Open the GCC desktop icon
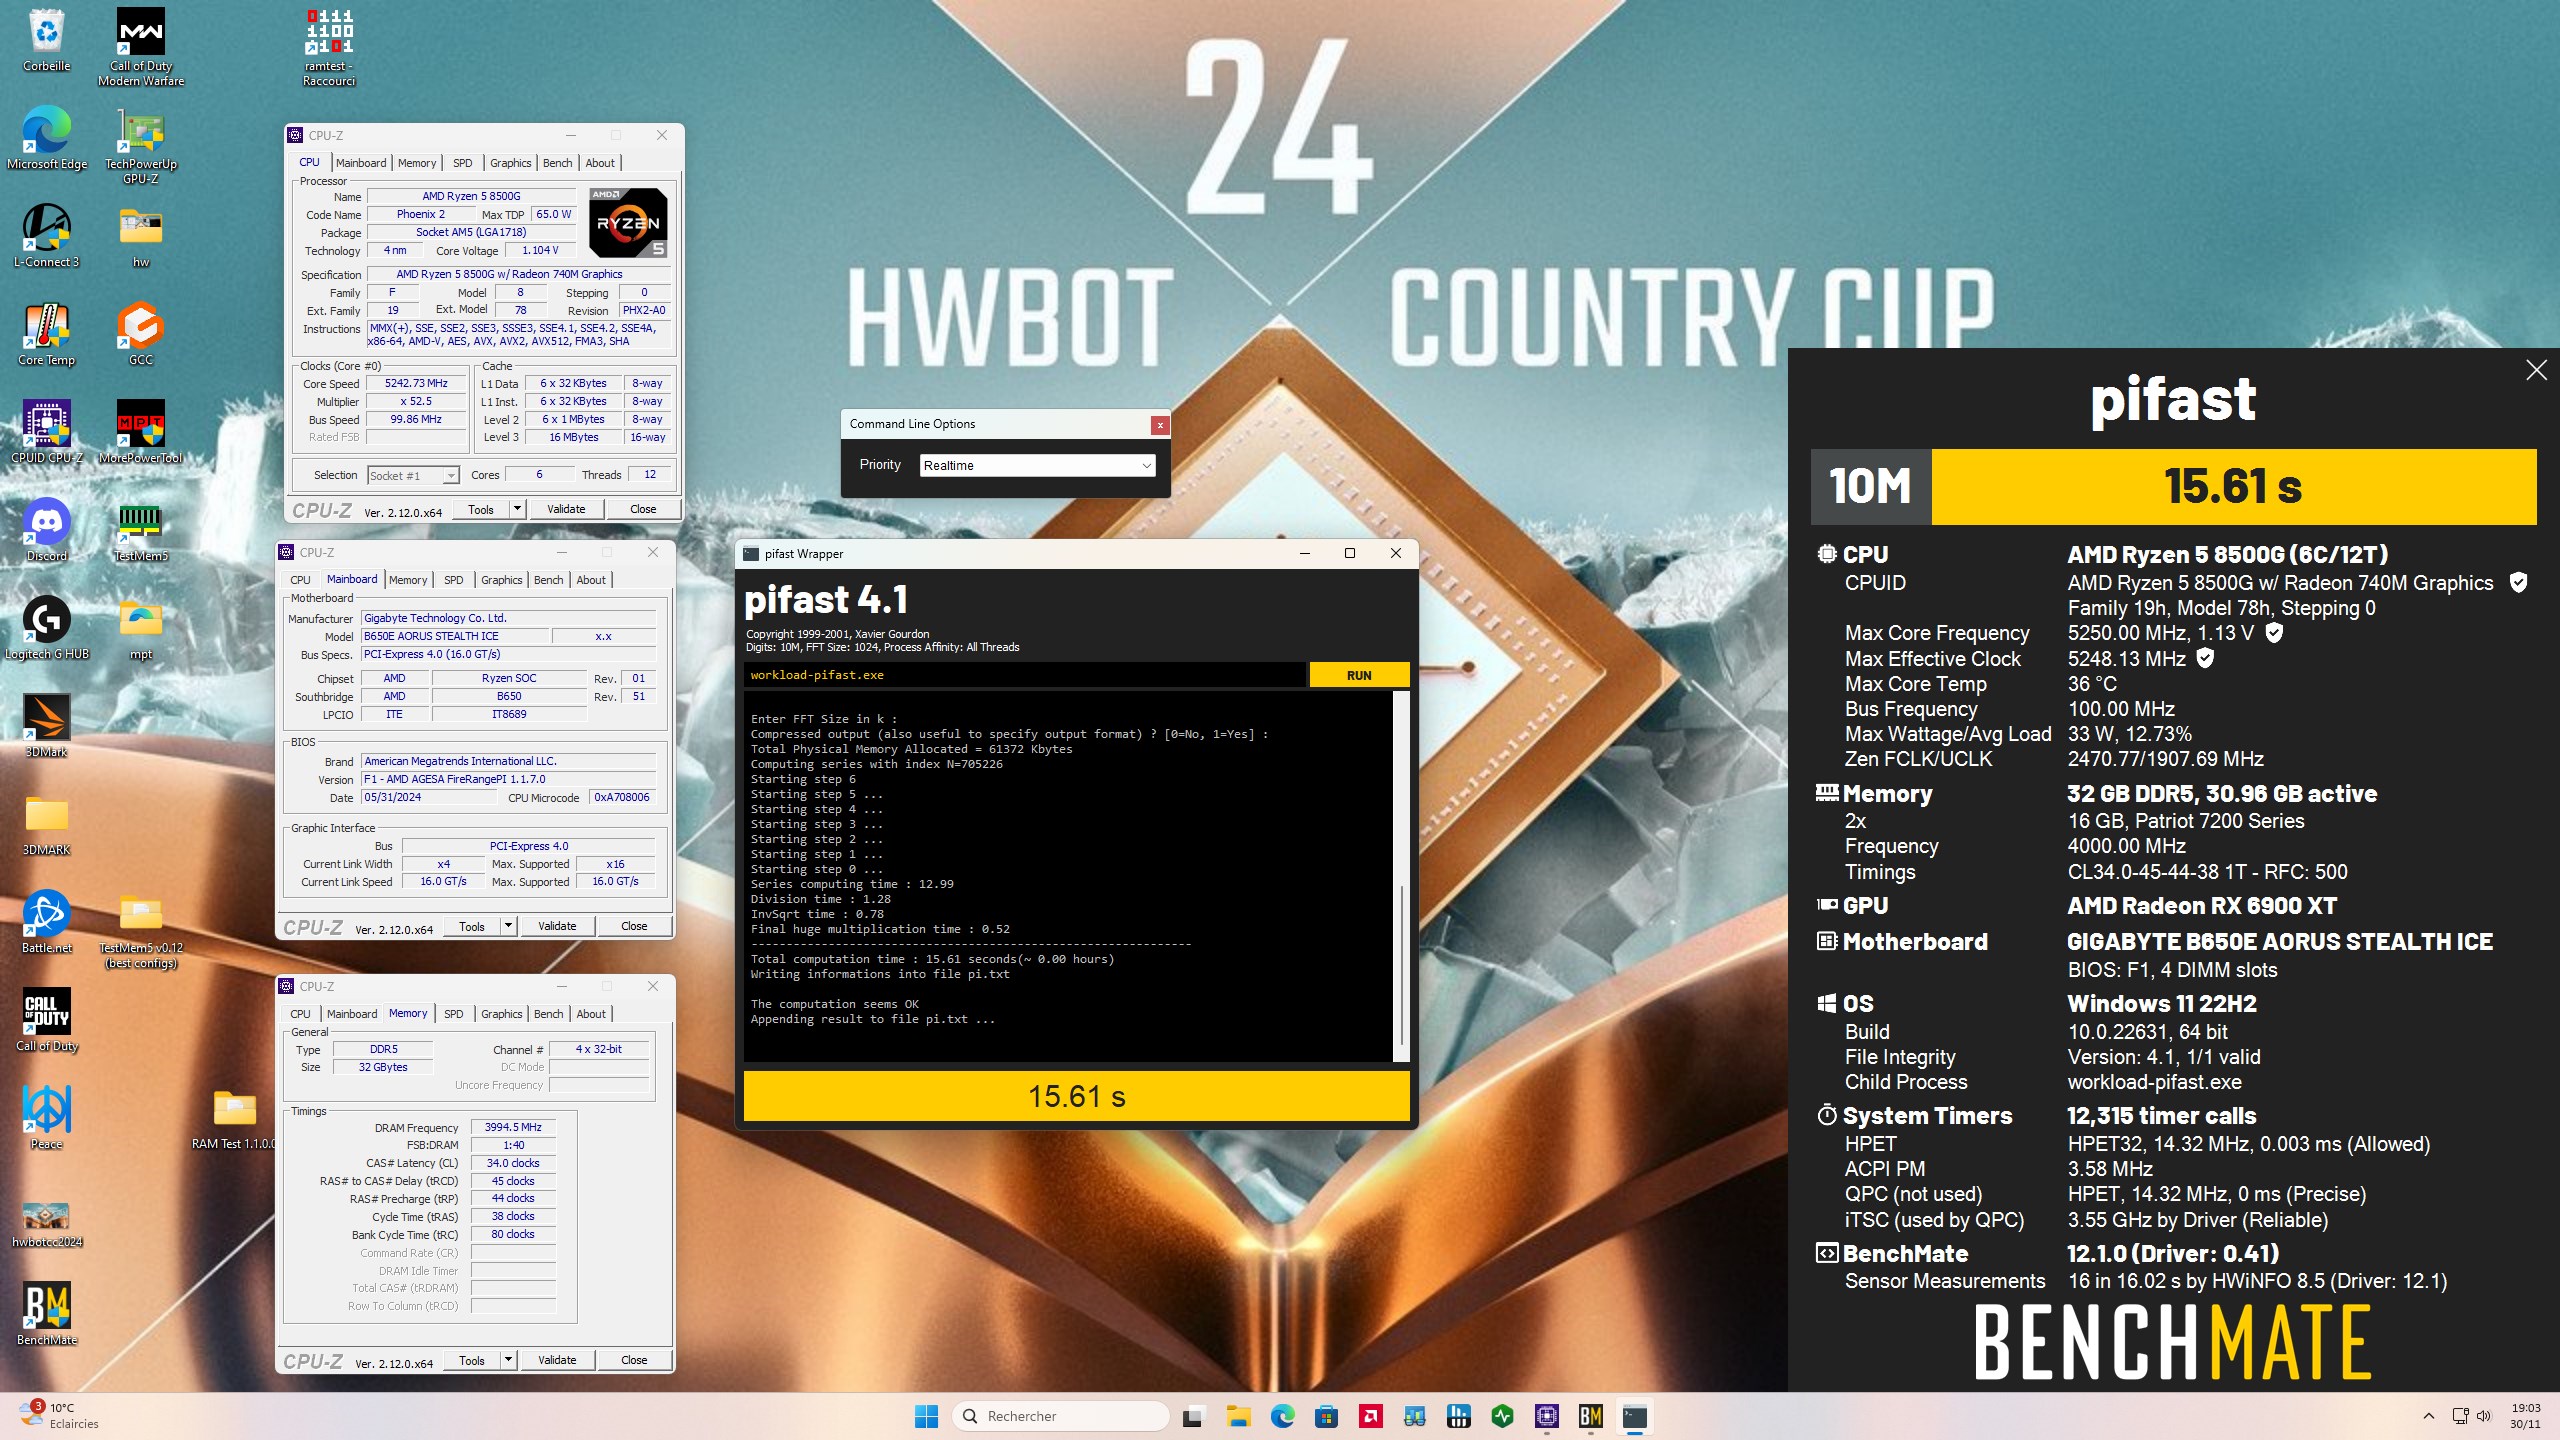2560x1440 pixels. [x=141, y=334]
